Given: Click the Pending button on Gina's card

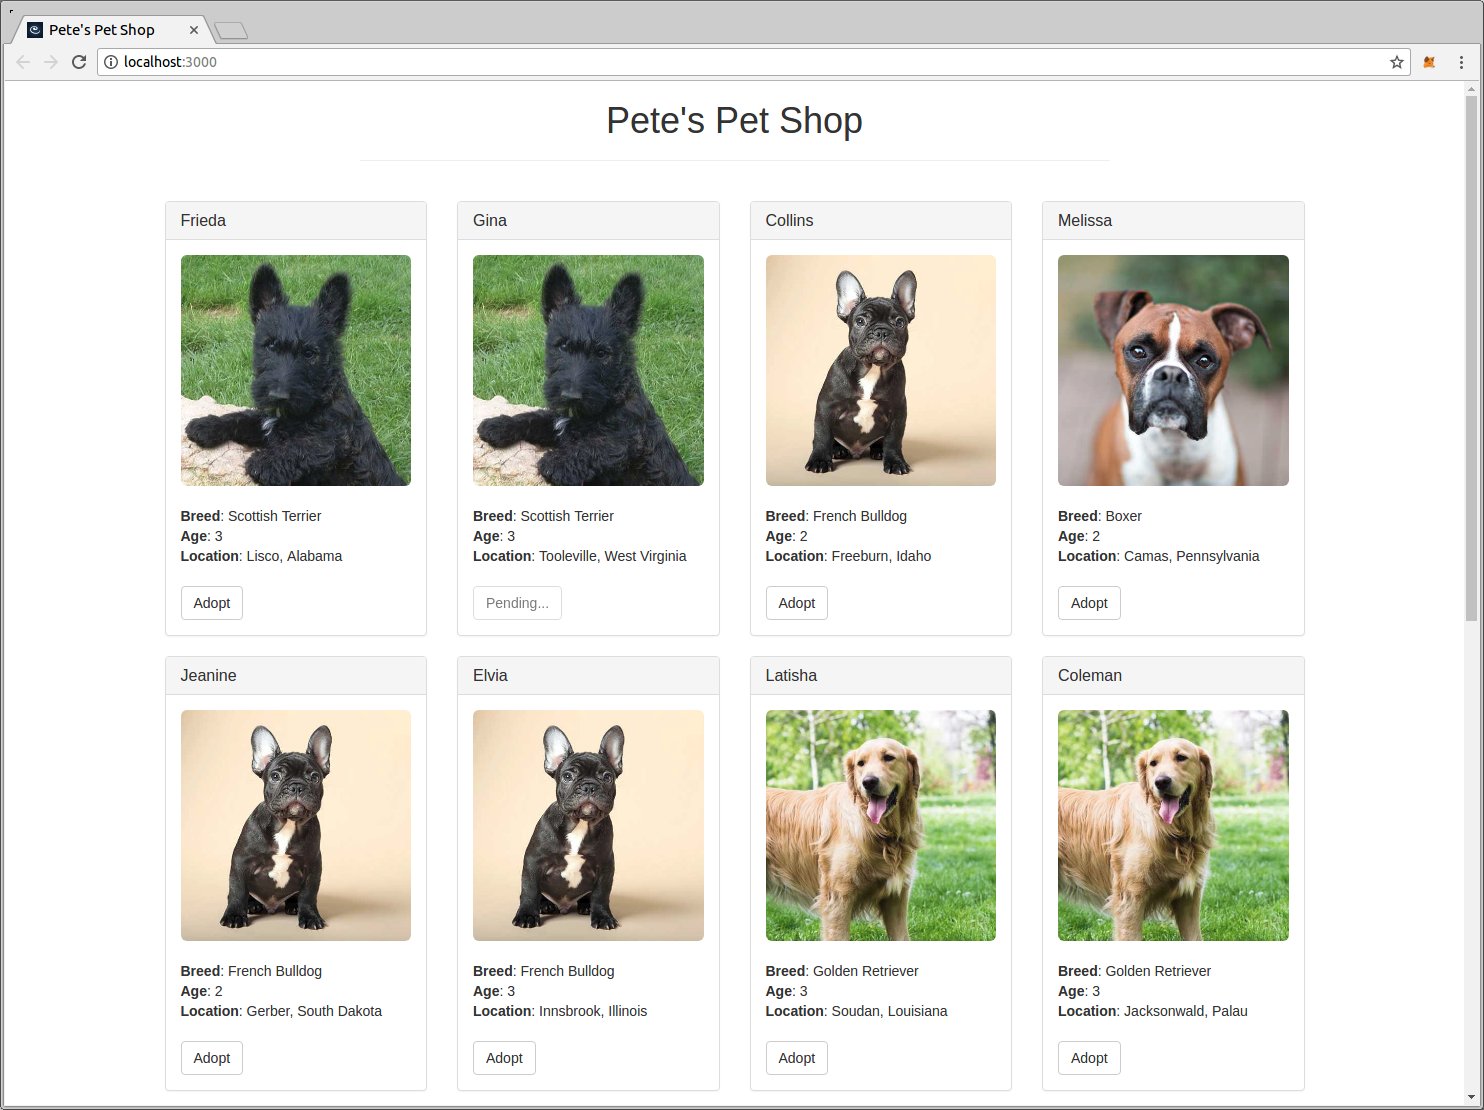Looking at the screenshot, I should point(517,603).
